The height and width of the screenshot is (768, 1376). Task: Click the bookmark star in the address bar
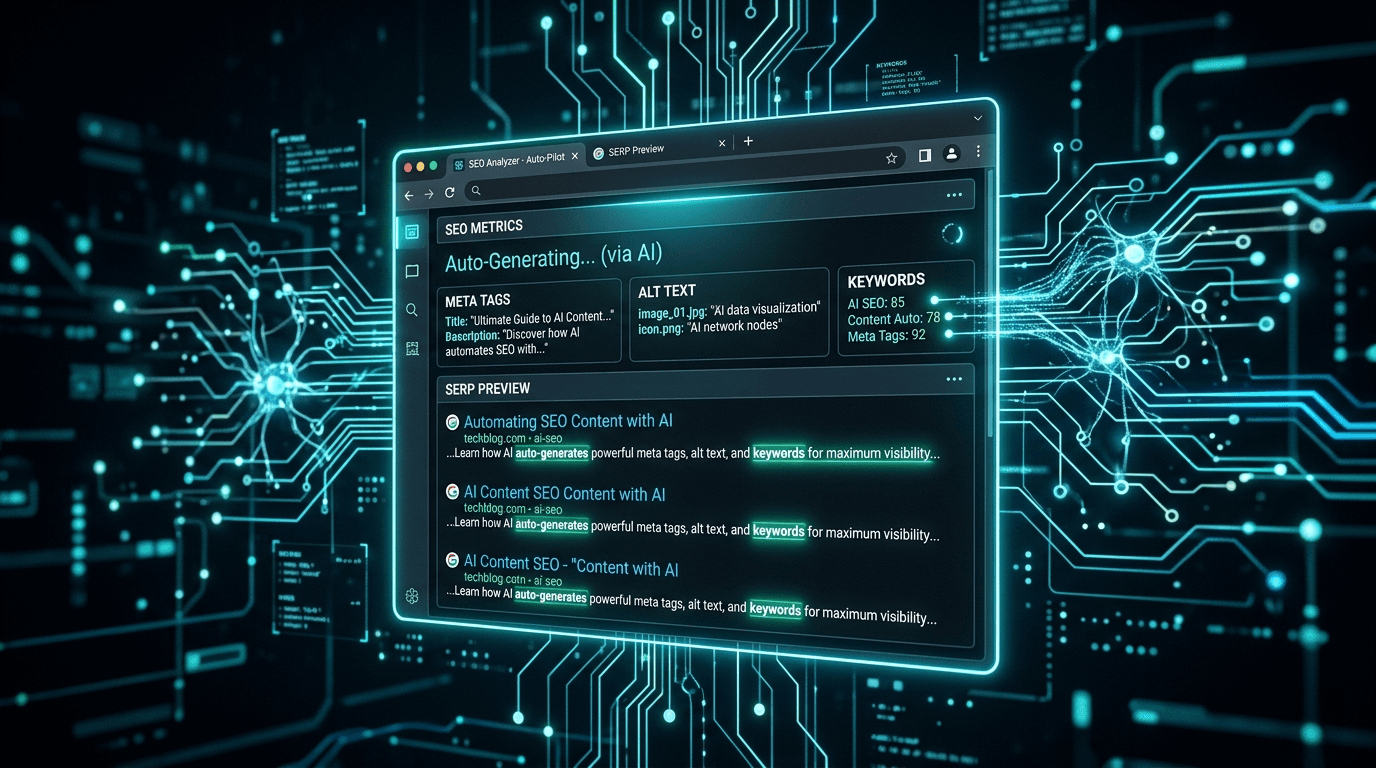click(890, 158)
